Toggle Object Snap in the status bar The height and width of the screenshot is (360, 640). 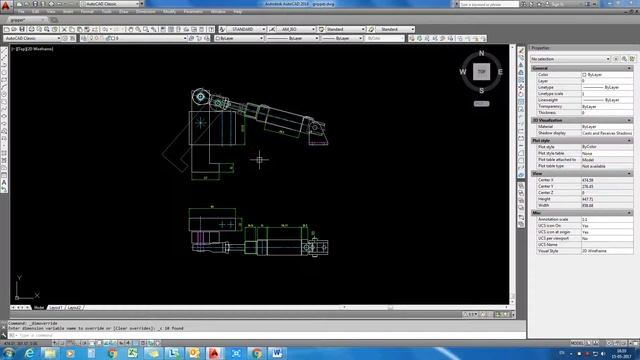click(x=93, y=343)
